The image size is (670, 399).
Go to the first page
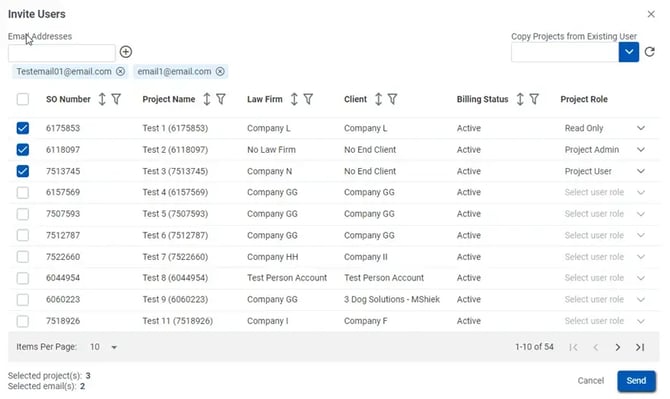tap(573, 347)
